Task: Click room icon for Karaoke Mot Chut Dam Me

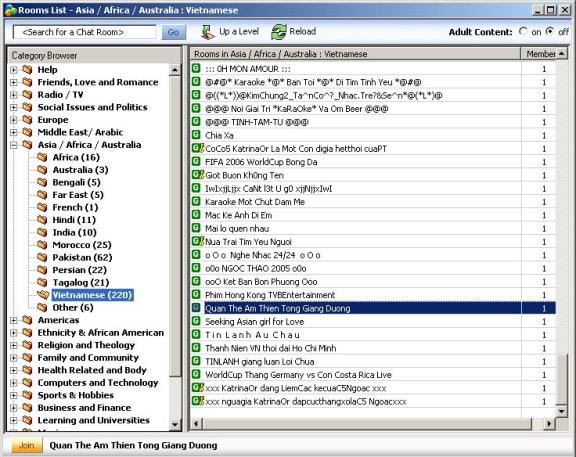Action: click(x=196, y=201)
